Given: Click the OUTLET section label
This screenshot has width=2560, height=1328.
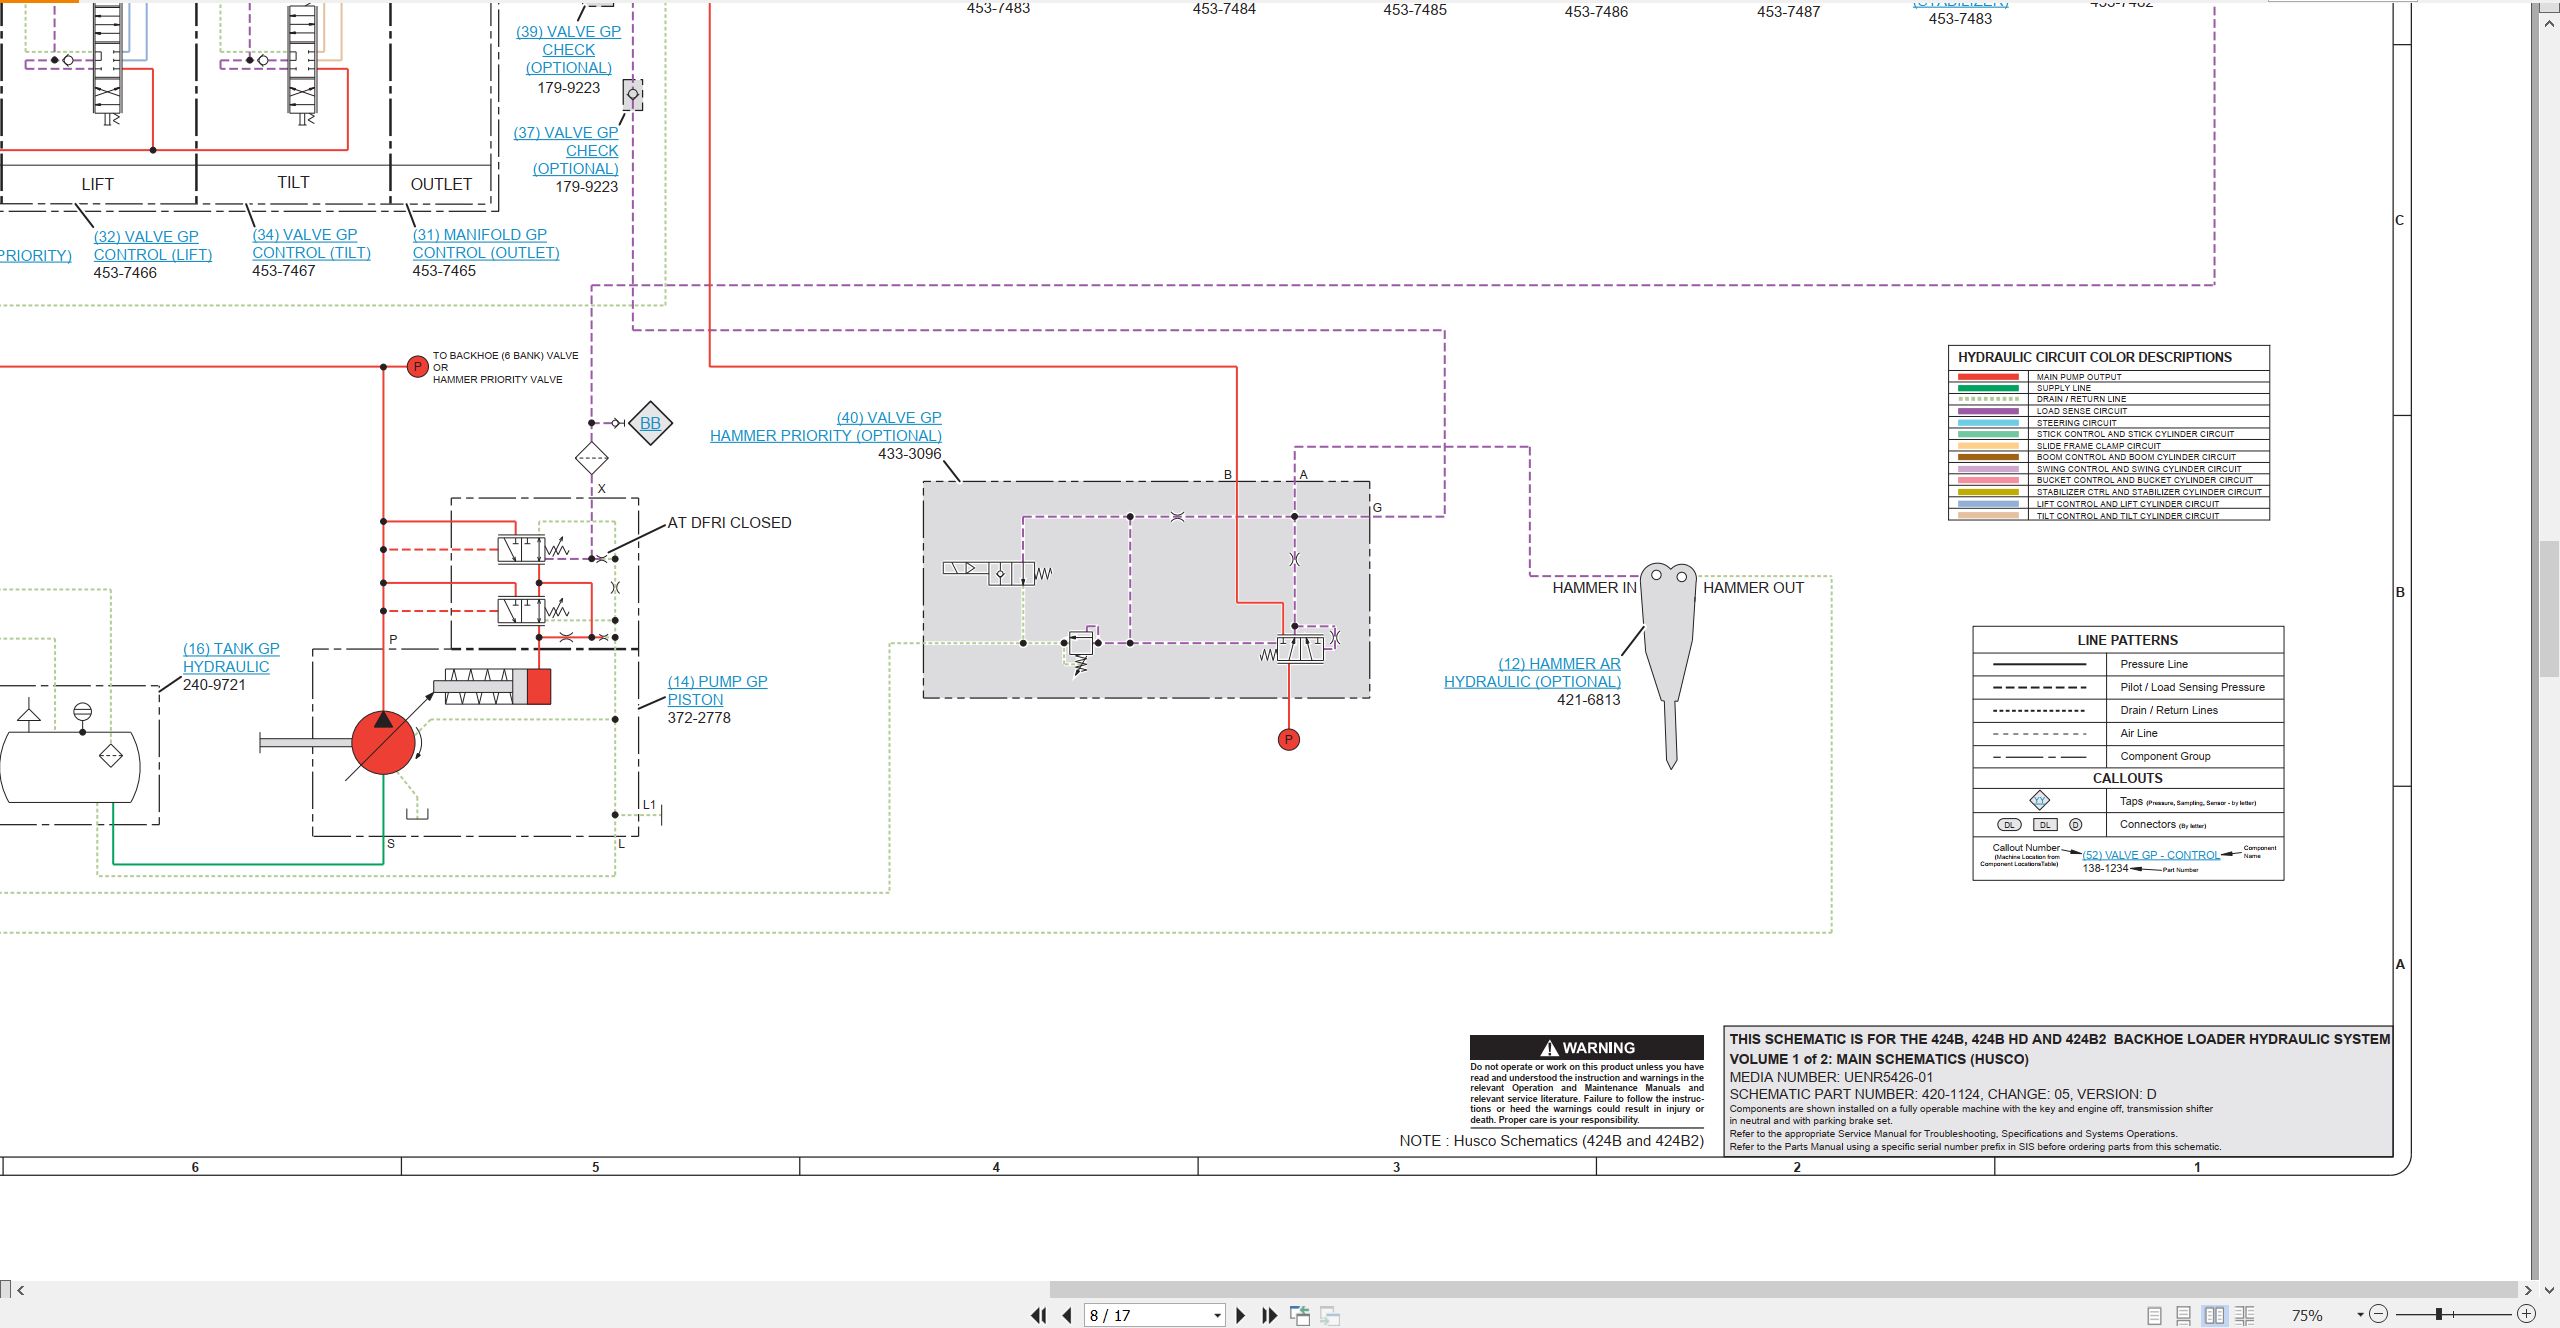Looking at the screenshot, I should click(441, 184).
